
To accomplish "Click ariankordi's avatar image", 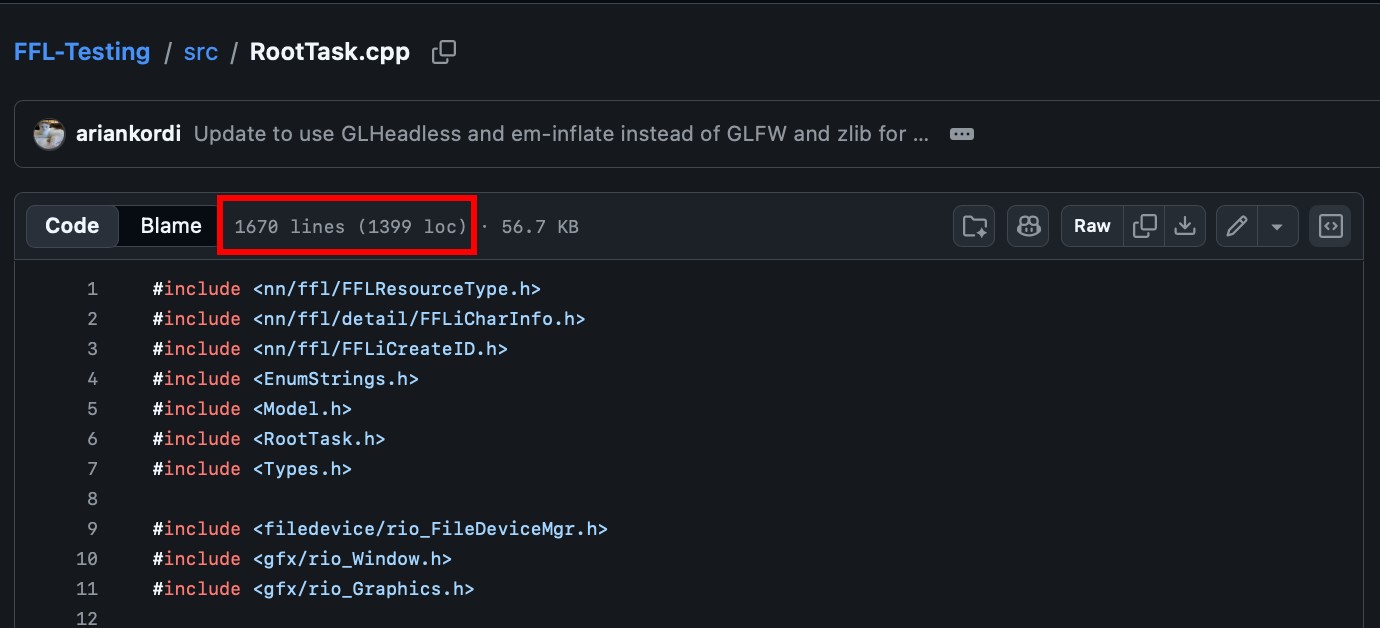I will coord(49,134).
